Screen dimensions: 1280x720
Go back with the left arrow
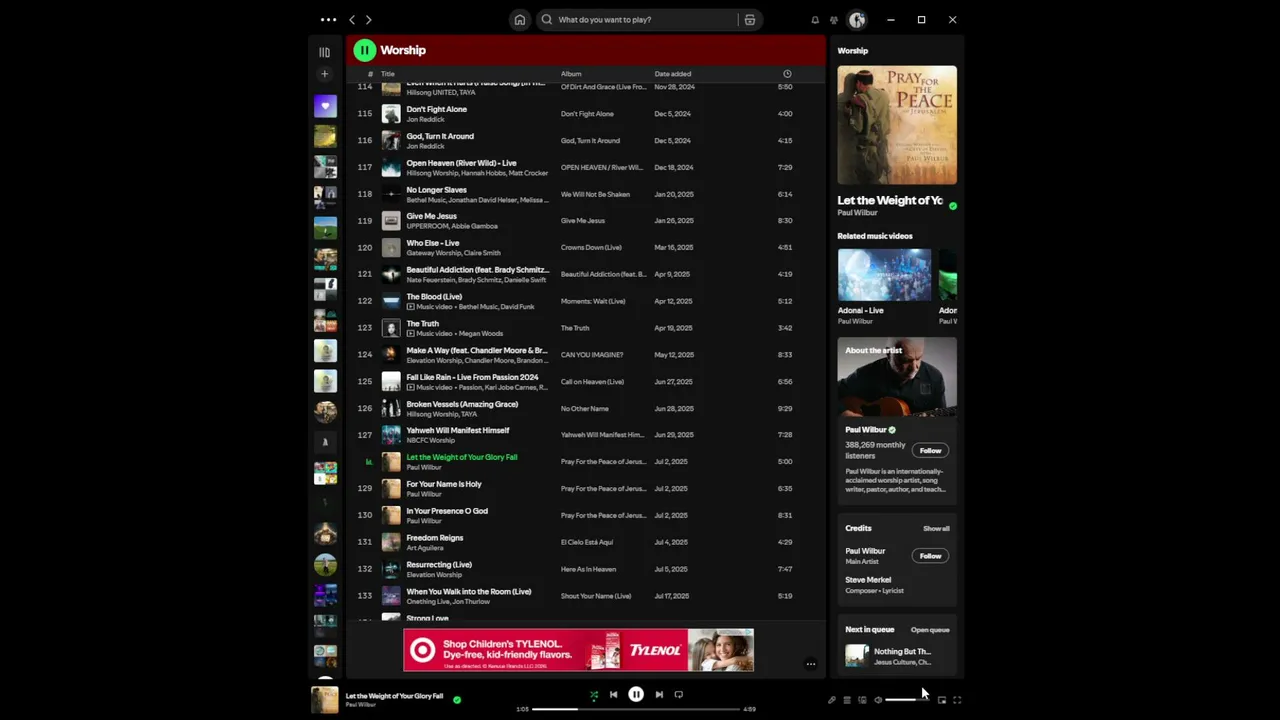click(352, 19)
